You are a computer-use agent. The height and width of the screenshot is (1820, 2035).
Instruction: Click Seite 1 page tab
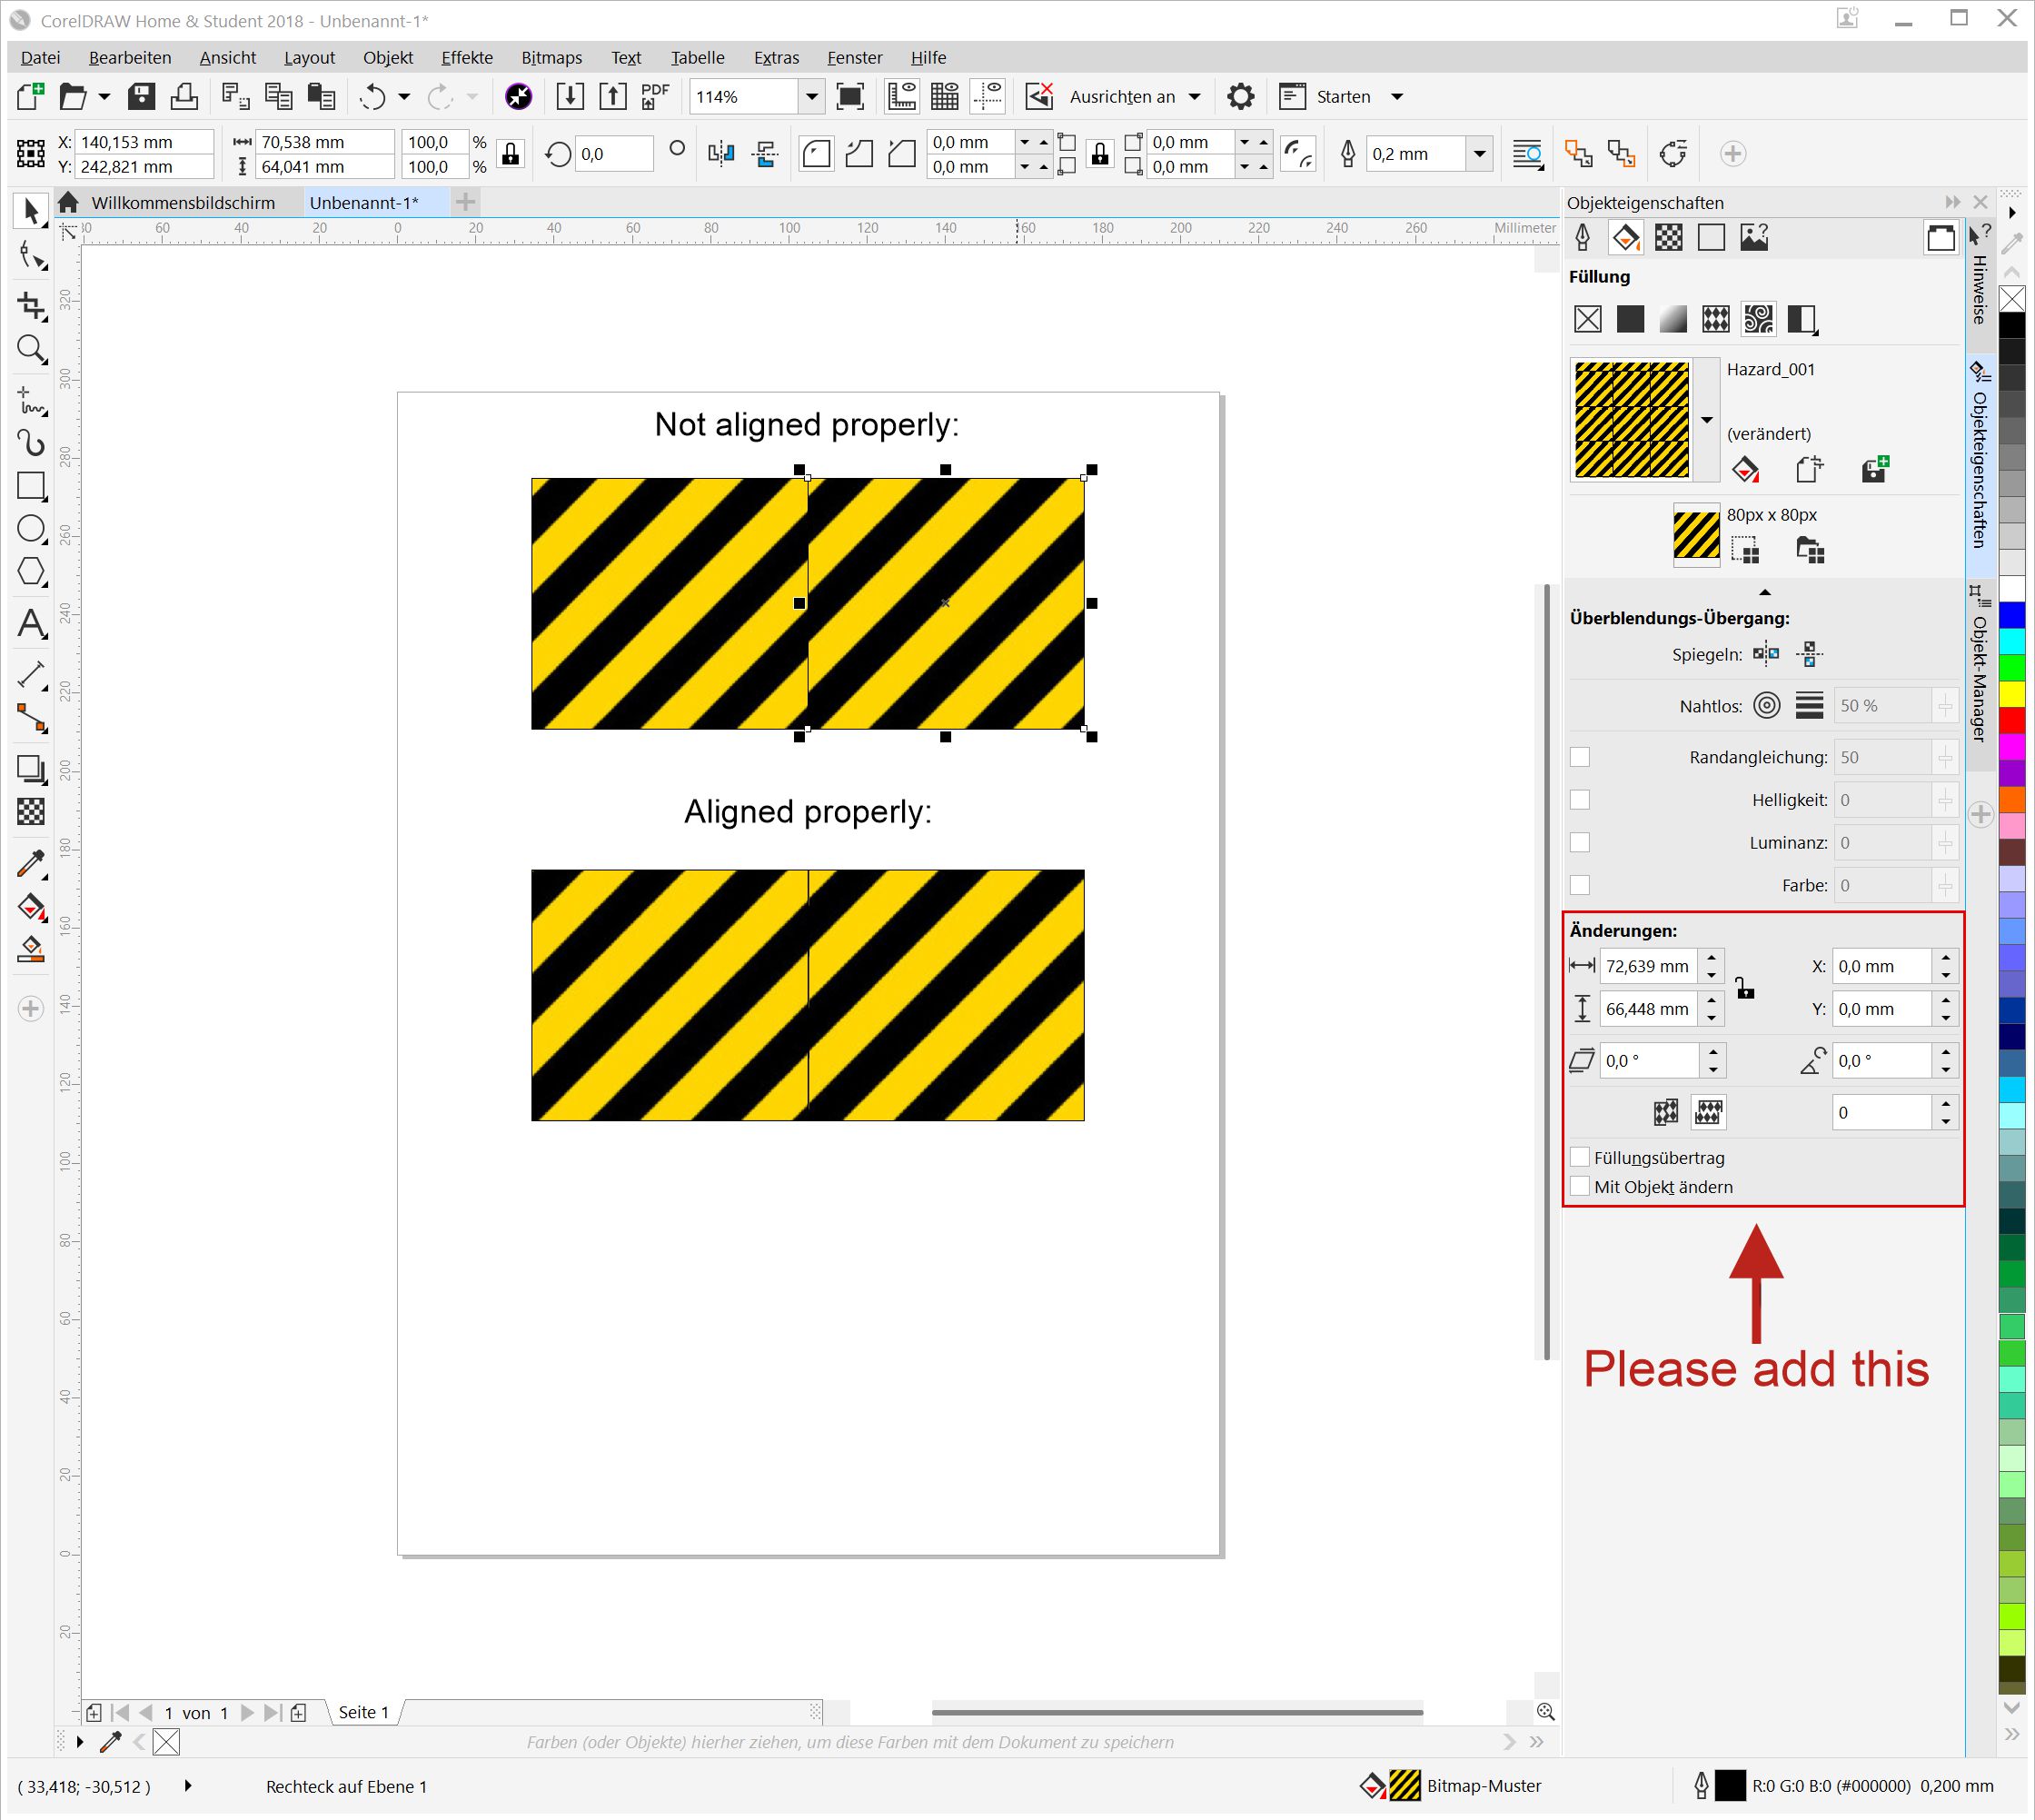(x=363, y=1712)
